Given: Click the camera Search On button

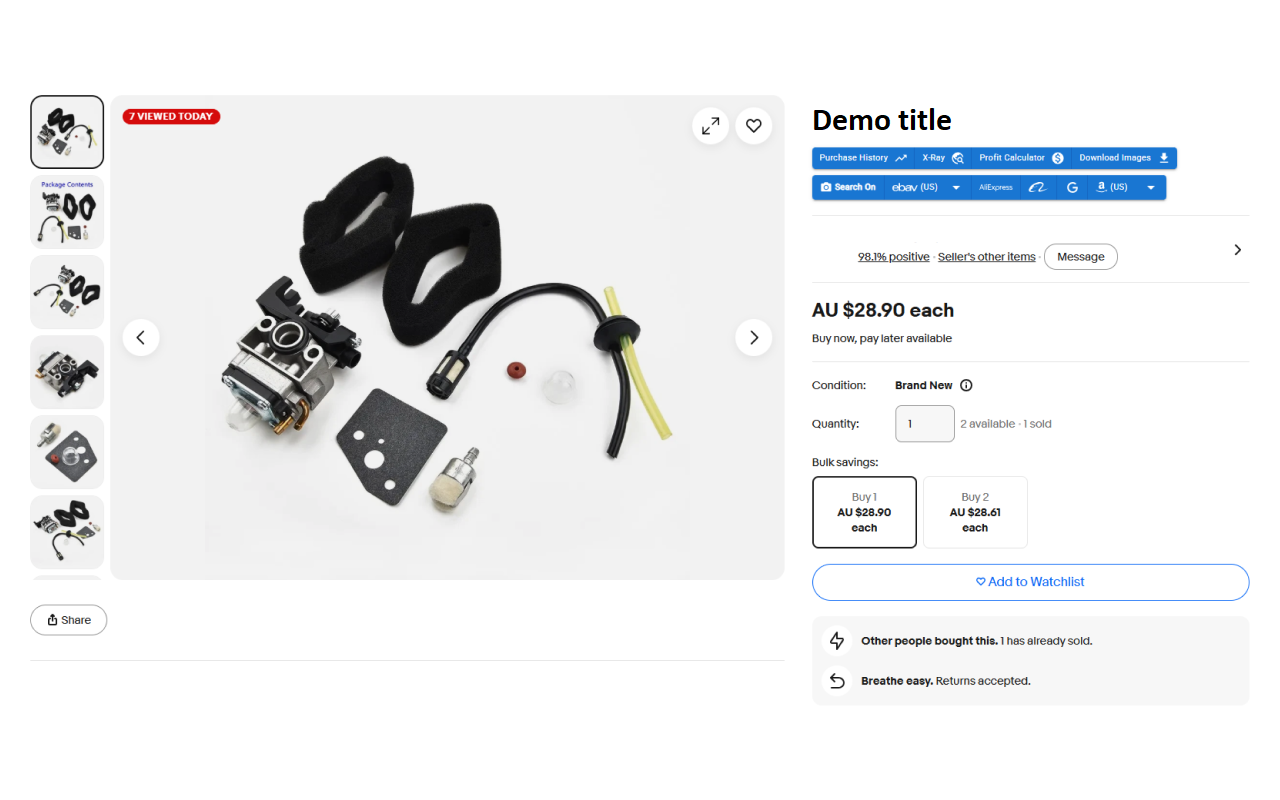Looking at the screenshot, I should 848,187.
